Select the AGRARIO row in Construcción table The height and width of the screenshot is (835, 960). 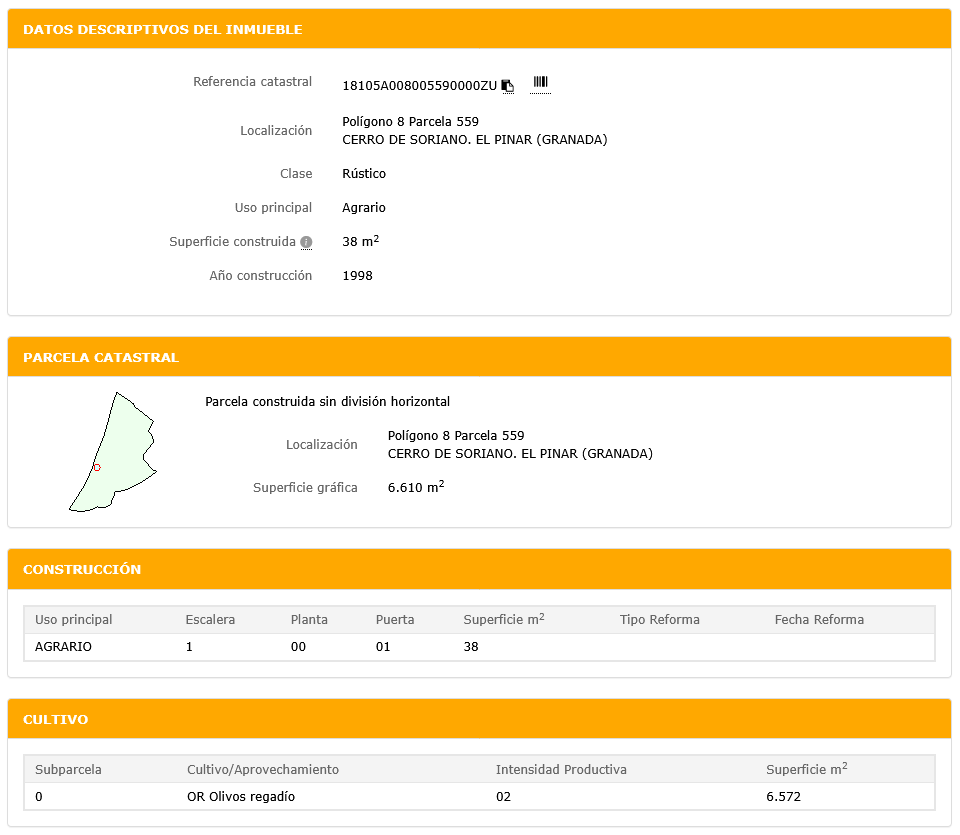[63, 647]
